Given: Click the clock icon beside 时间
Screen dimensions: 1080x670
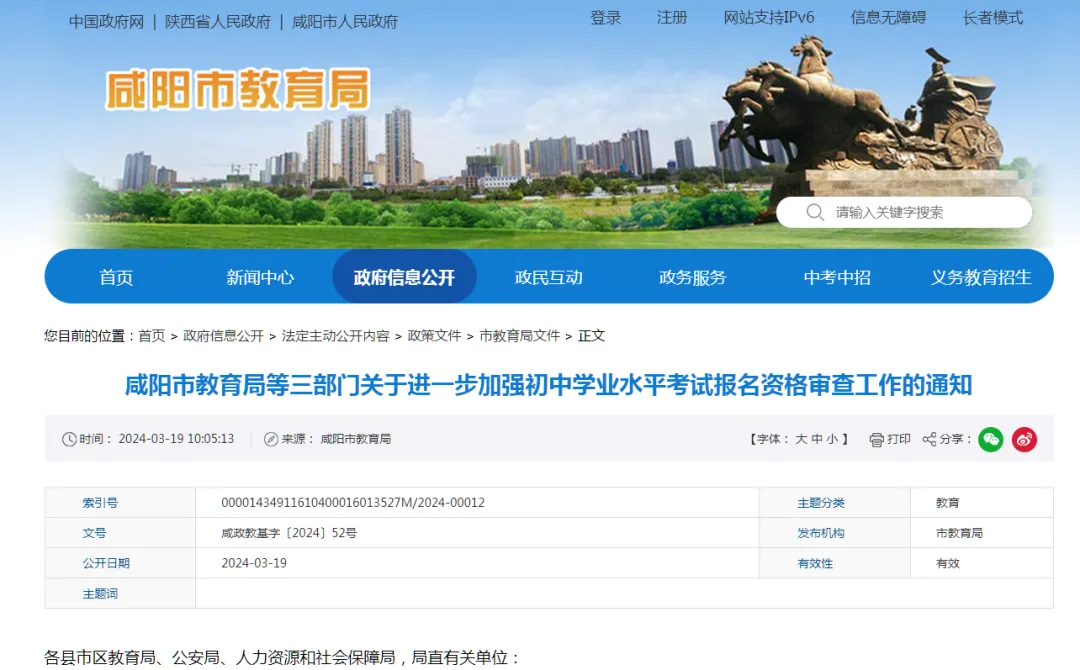Looking at the screenshot, I should click(x=69, y=439).
